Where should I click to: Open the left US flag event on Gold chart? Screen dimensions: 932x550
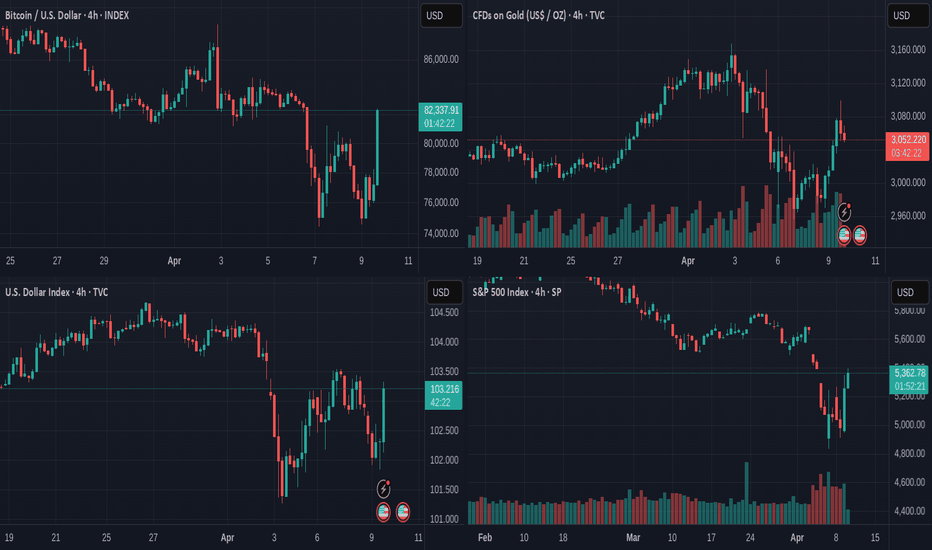tap(844, 235)
